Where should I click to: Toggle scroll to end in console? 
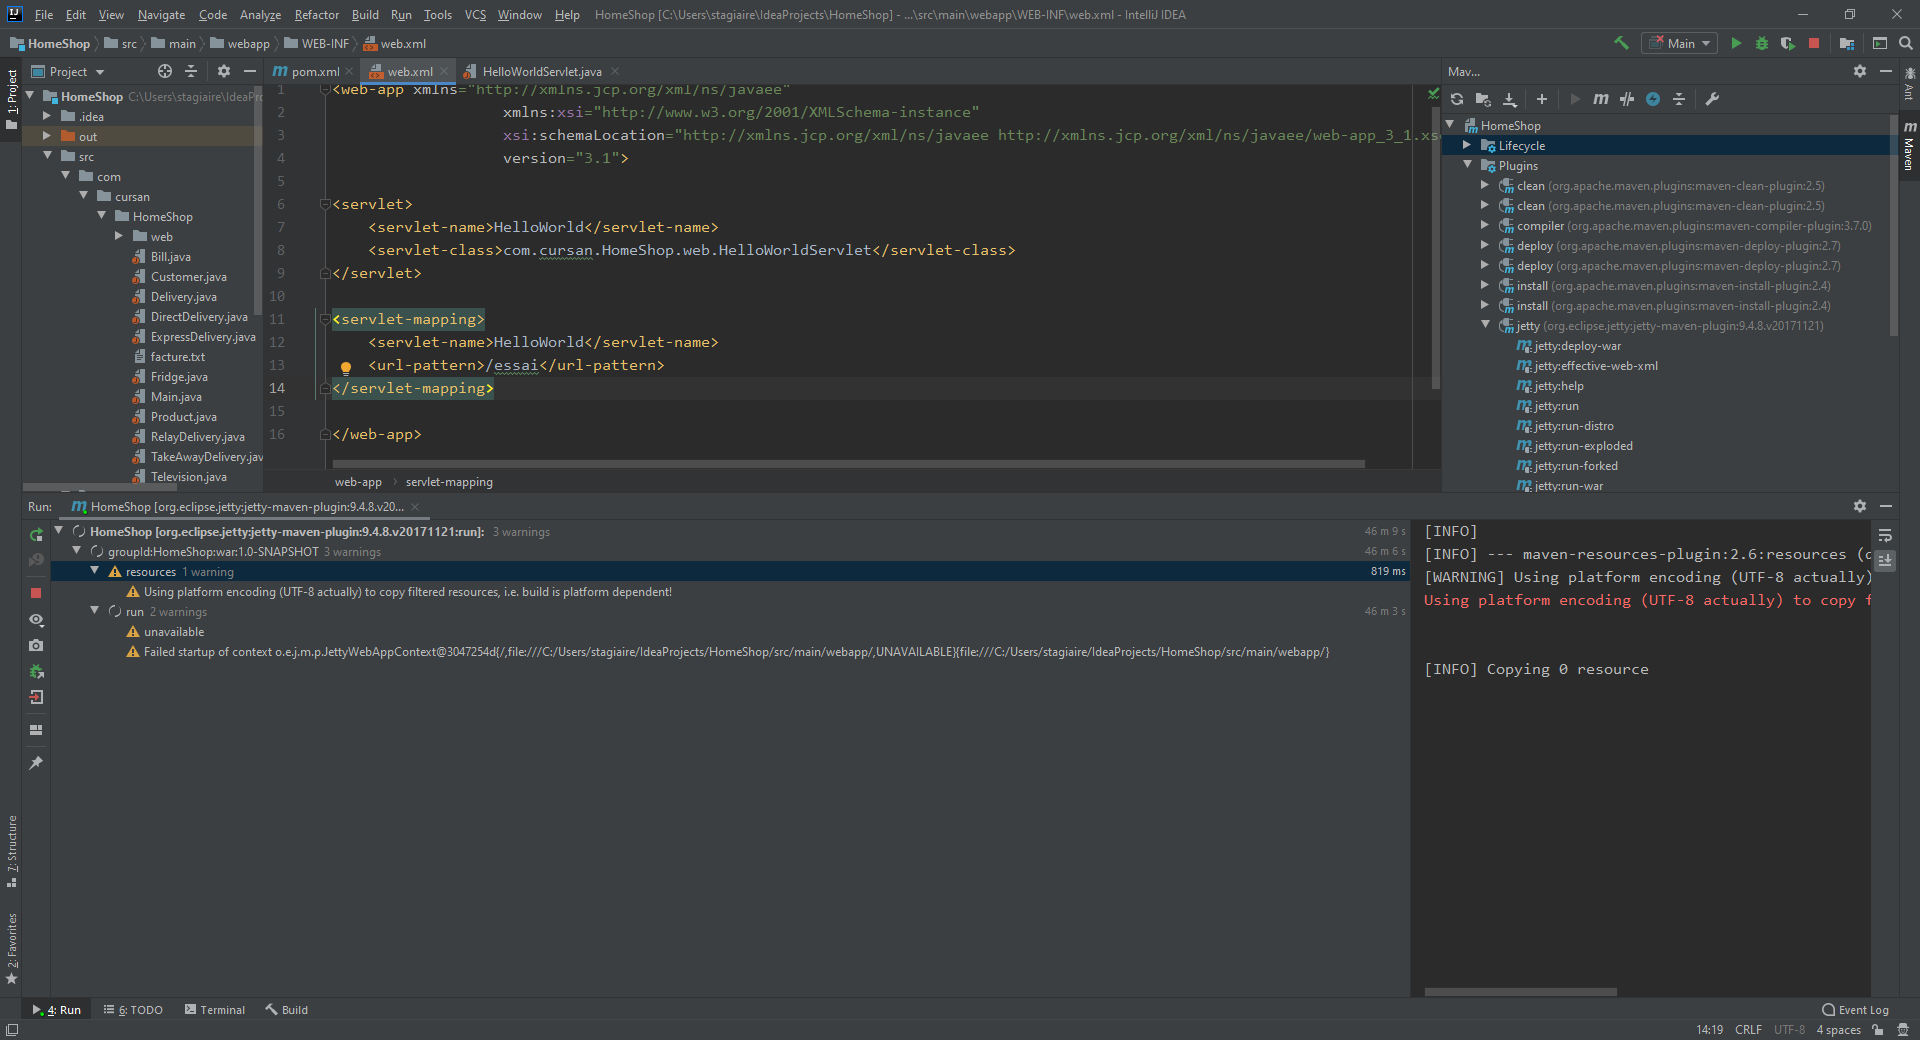tap(1885, 561)
